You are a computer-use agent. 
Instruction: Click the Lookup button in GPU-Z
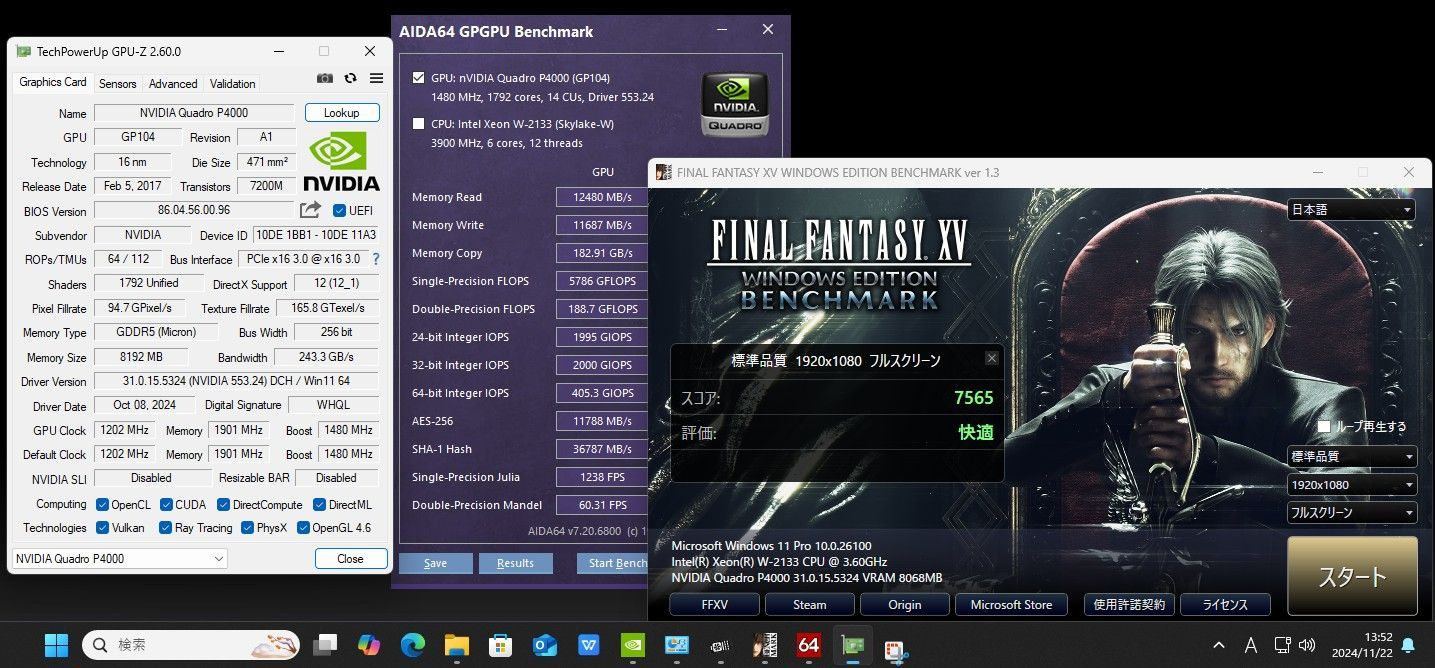[342, 113]
